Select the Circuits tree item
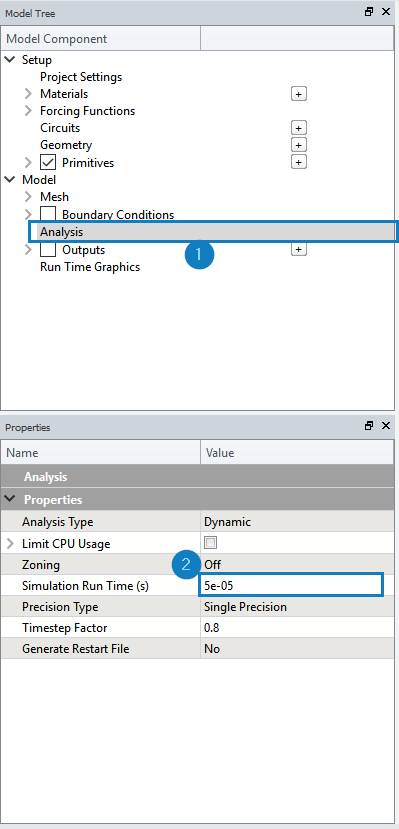 click(x=60, y=128)
